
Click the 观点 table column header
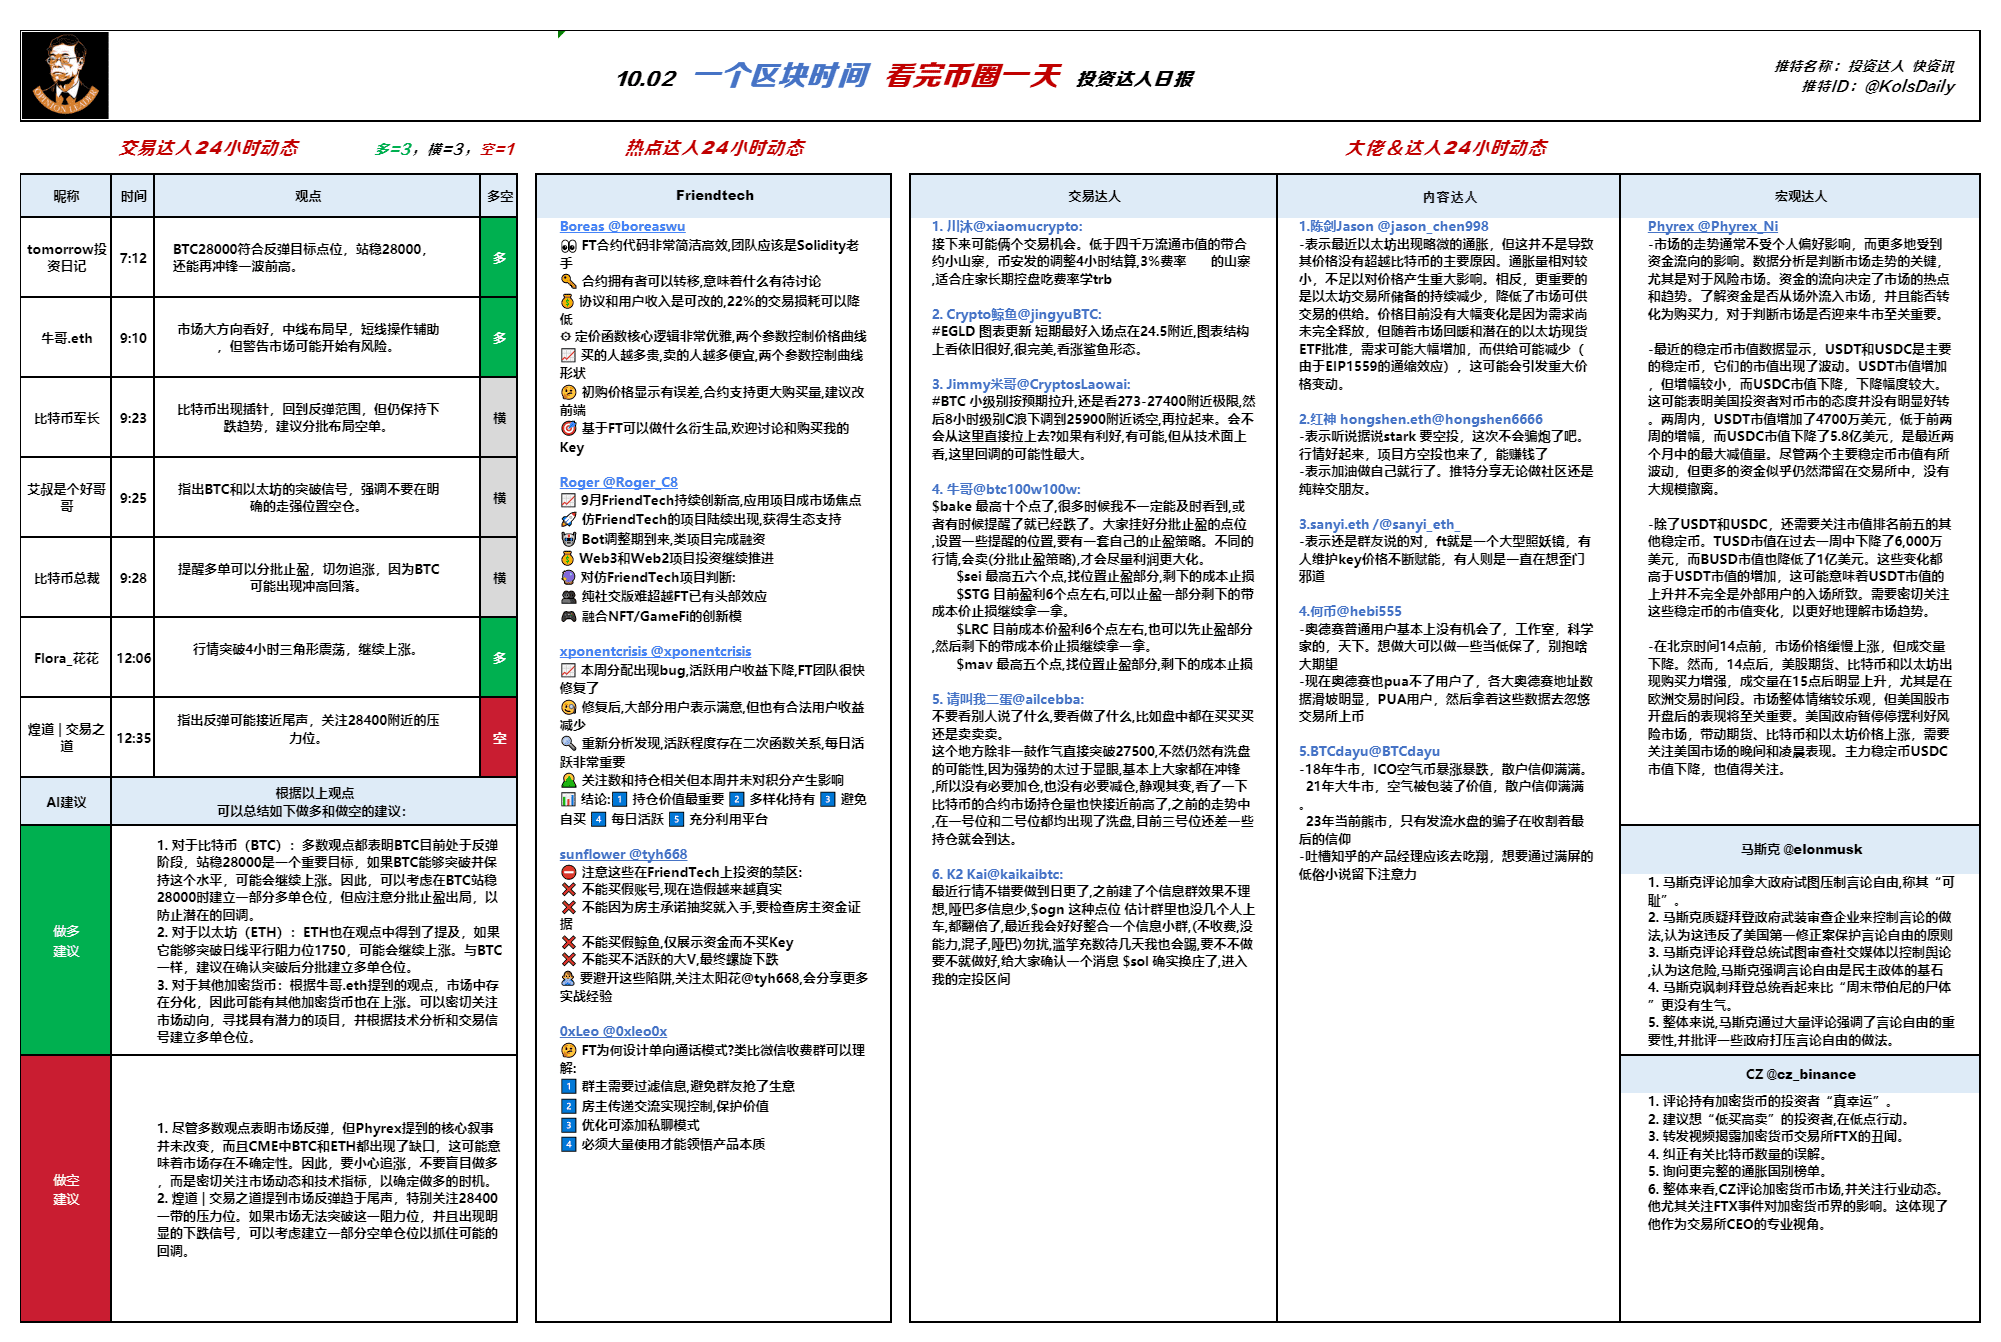[317, 196]
